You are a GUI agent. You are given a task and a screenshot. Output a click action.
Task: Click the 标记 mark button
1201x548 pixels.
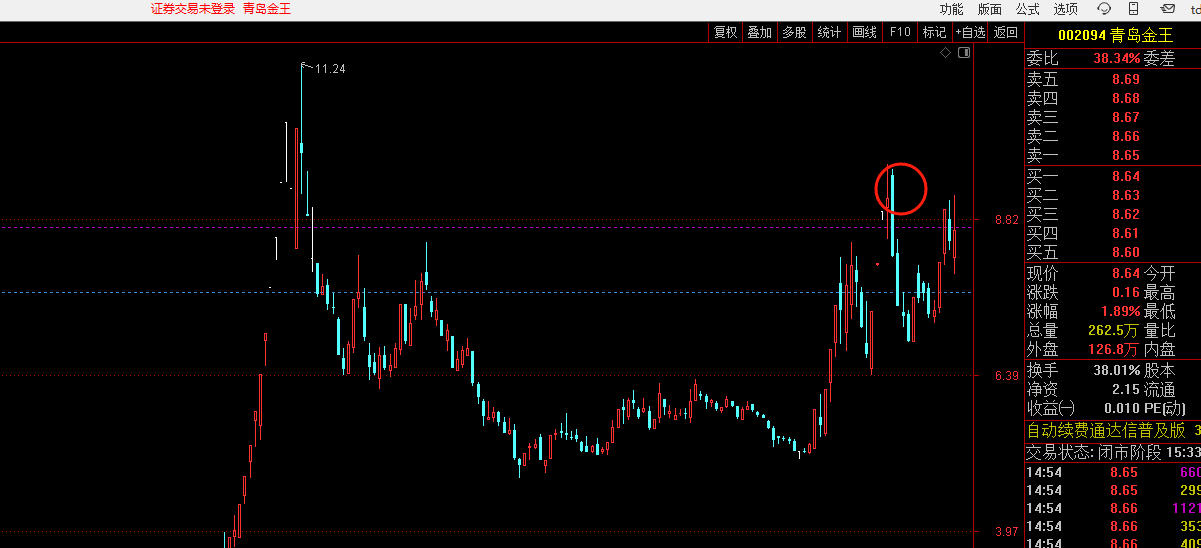(x=934, y=32)
